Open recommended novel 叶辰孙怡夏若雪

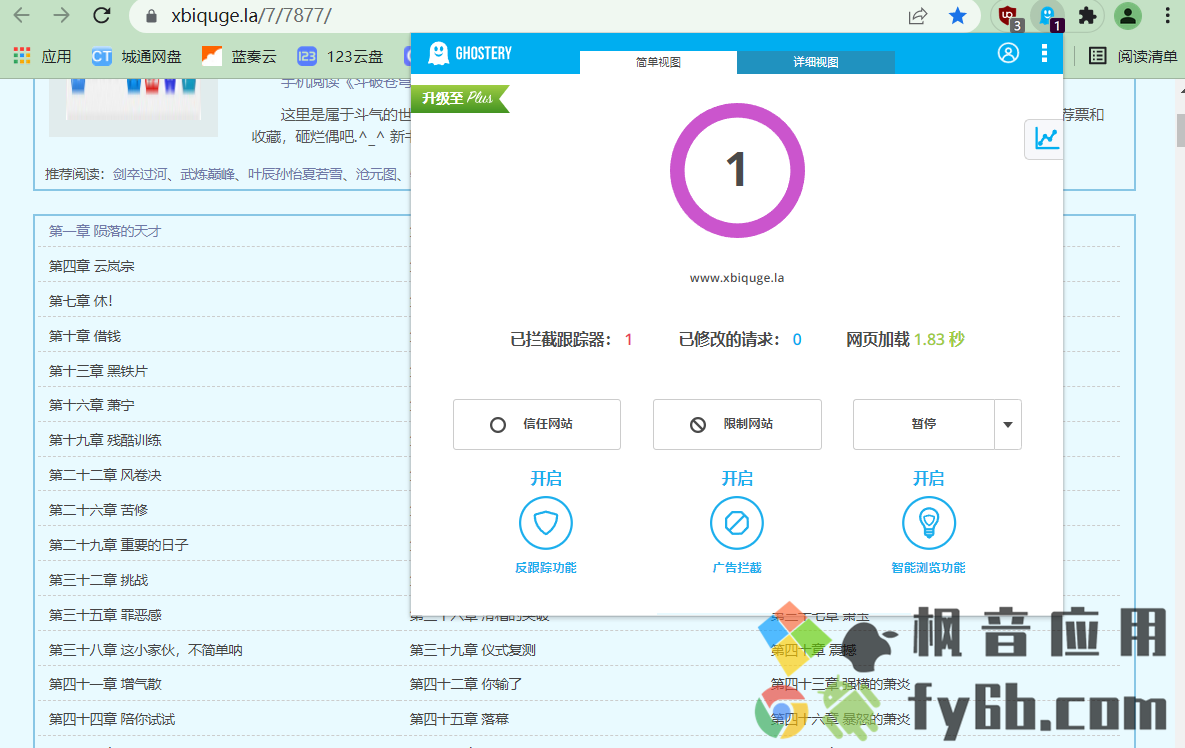[295, 175]
